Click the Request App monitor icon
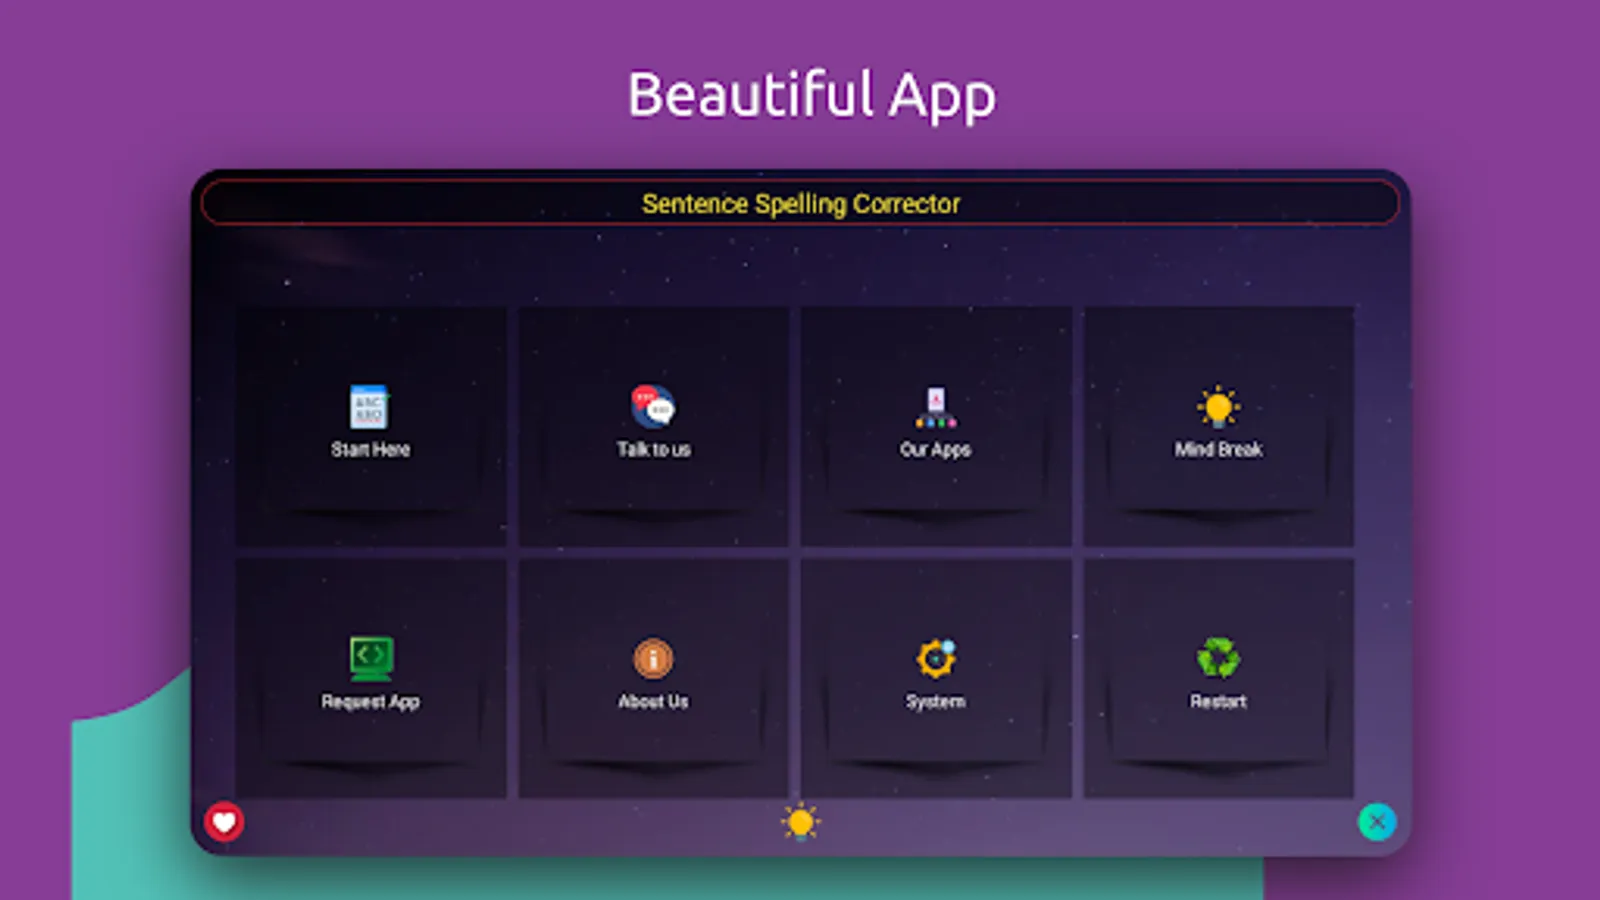Screen dimensions: 1600x900 click(x=370, y=657)
